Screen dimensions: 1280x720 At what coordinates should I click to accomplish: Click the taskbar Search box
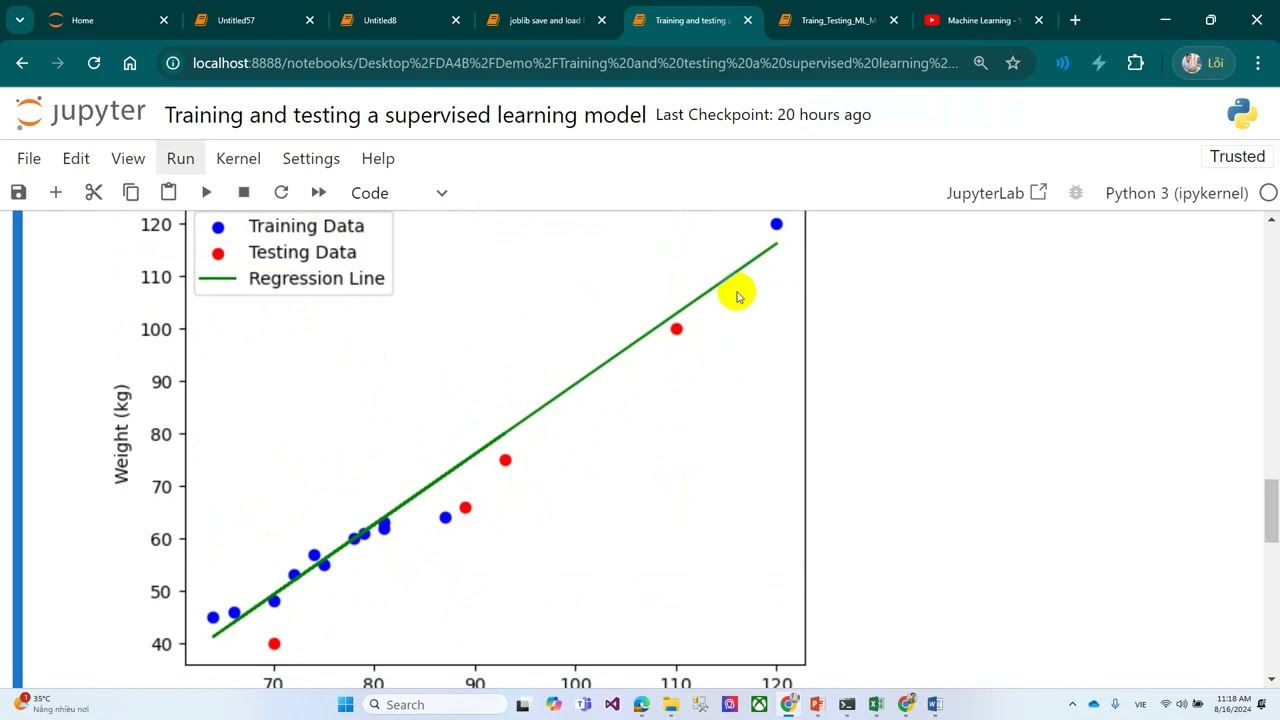click(435, 704)
